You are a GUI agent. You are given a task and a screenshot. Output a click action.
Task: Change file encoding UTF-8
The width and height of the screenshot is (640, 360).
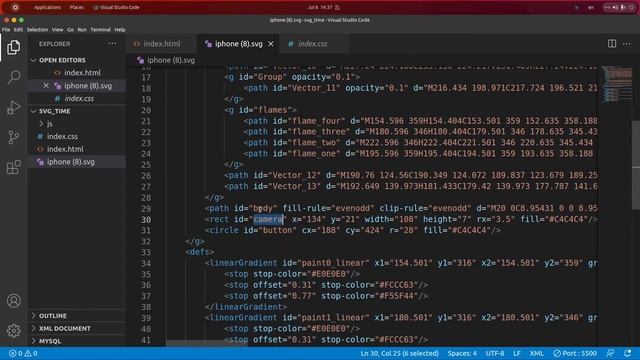pyautogui.click(x=495, y=353)
